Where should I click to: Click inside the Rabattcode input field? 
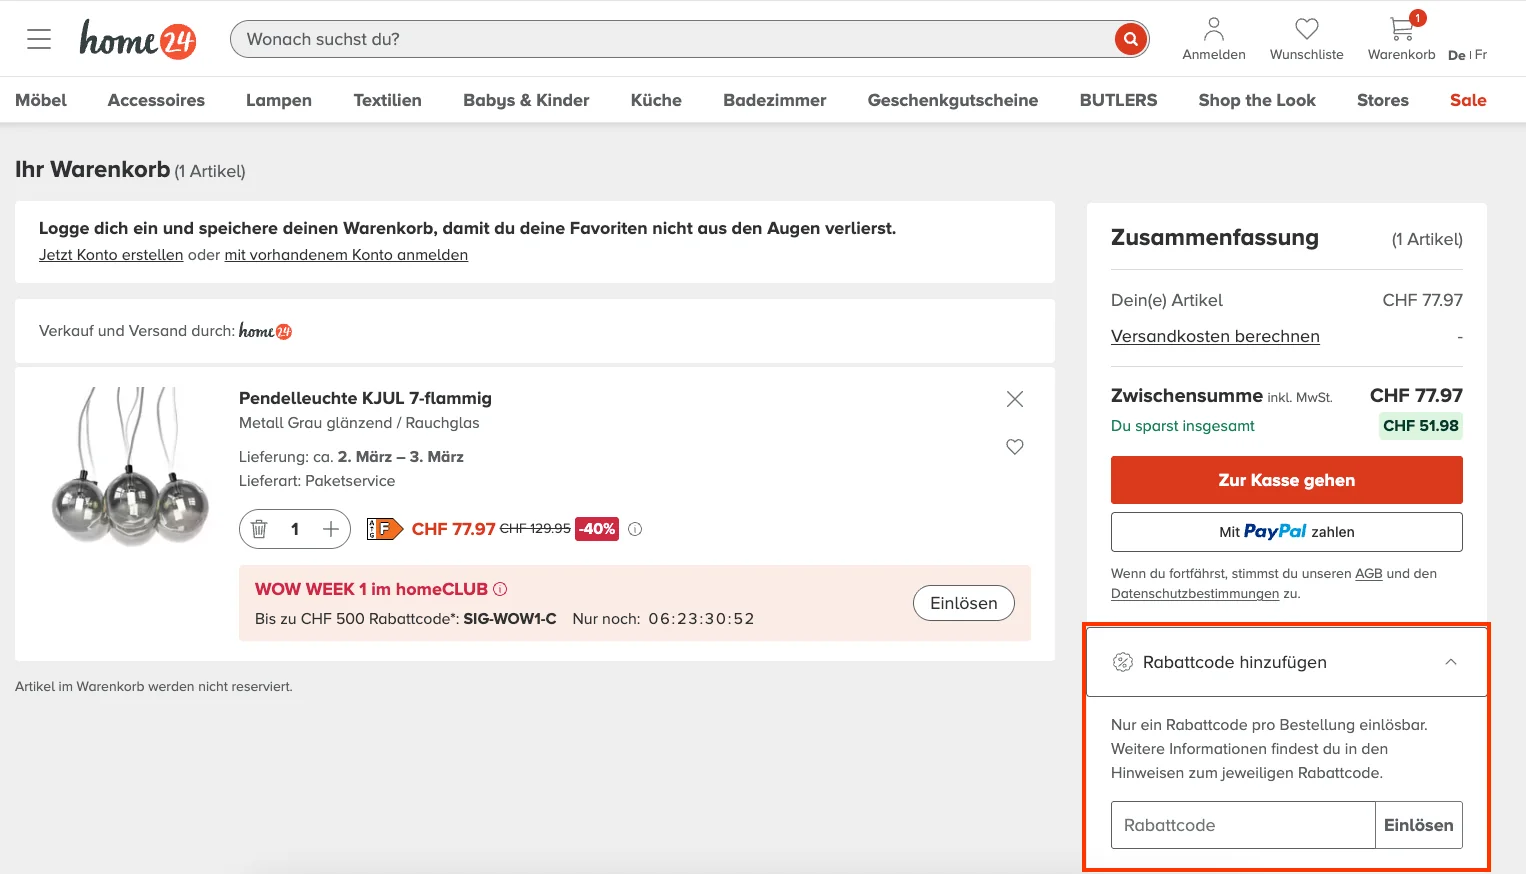click(x=1240, y=825)
